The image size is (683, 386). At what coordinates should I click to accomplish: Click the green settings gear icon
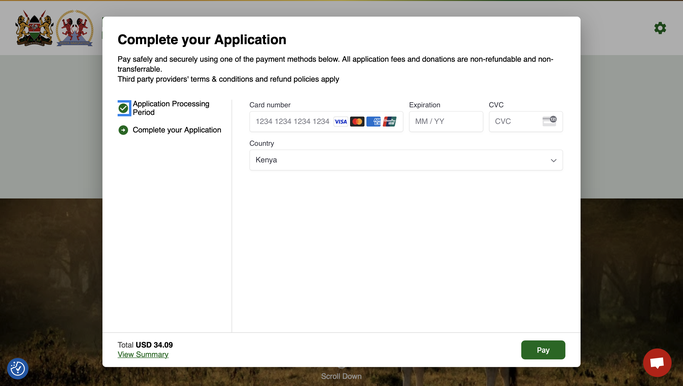[660, 28]
